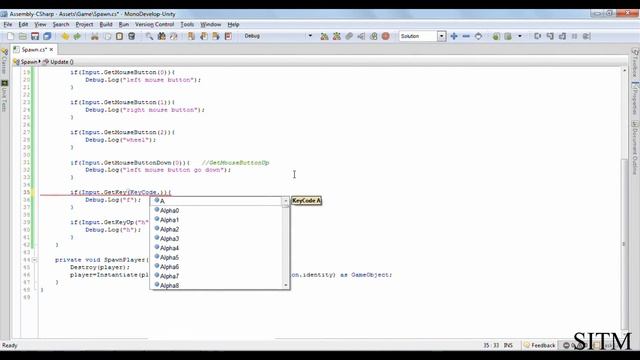Screen dimensions: 640x360
Task: Click line number 35 in the gutter
Action: 27,192
